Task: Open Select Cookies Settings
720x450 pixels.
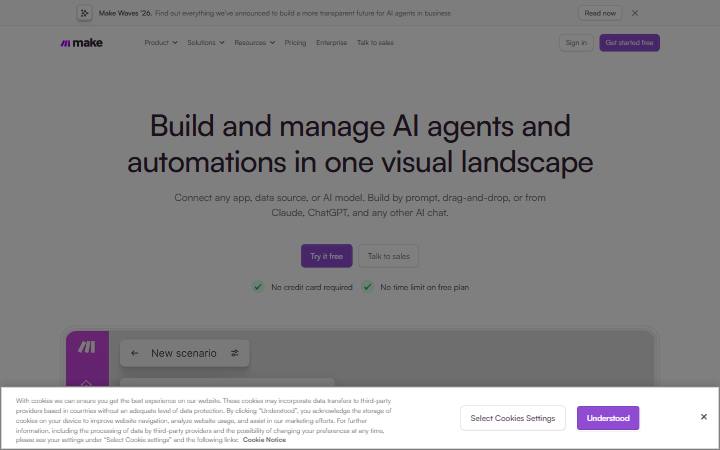Action: (512, 418)
